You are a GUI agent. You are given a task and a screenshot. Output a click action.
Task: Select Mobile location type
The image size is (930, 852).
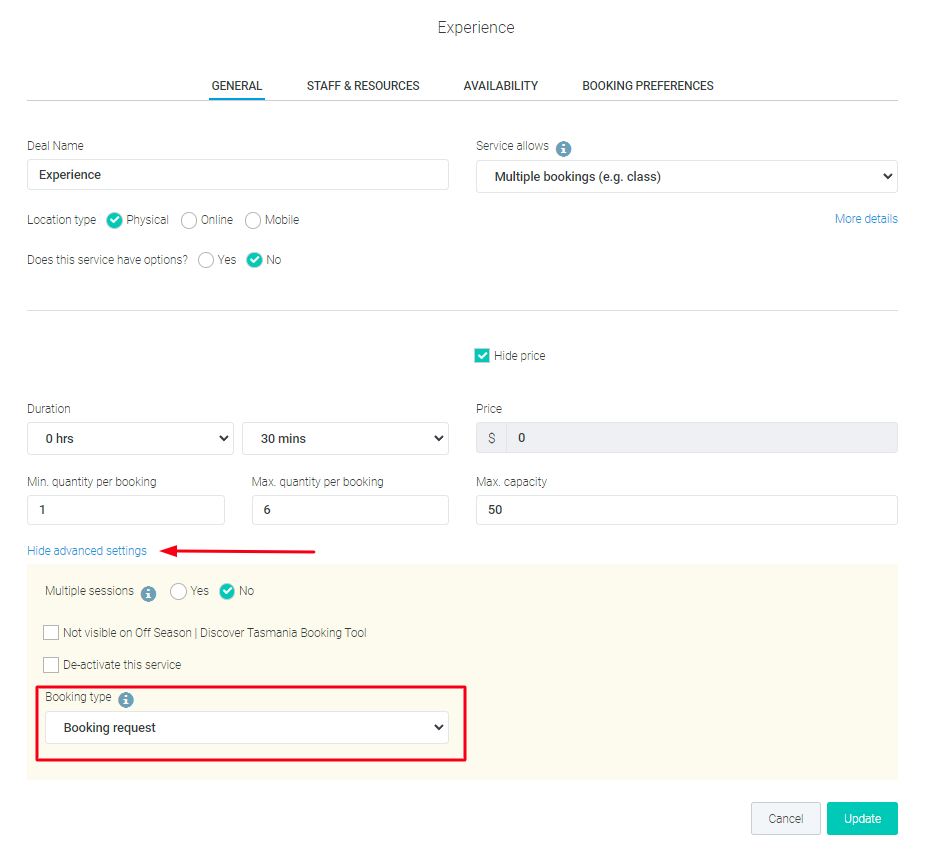click(x=253, y=220)
